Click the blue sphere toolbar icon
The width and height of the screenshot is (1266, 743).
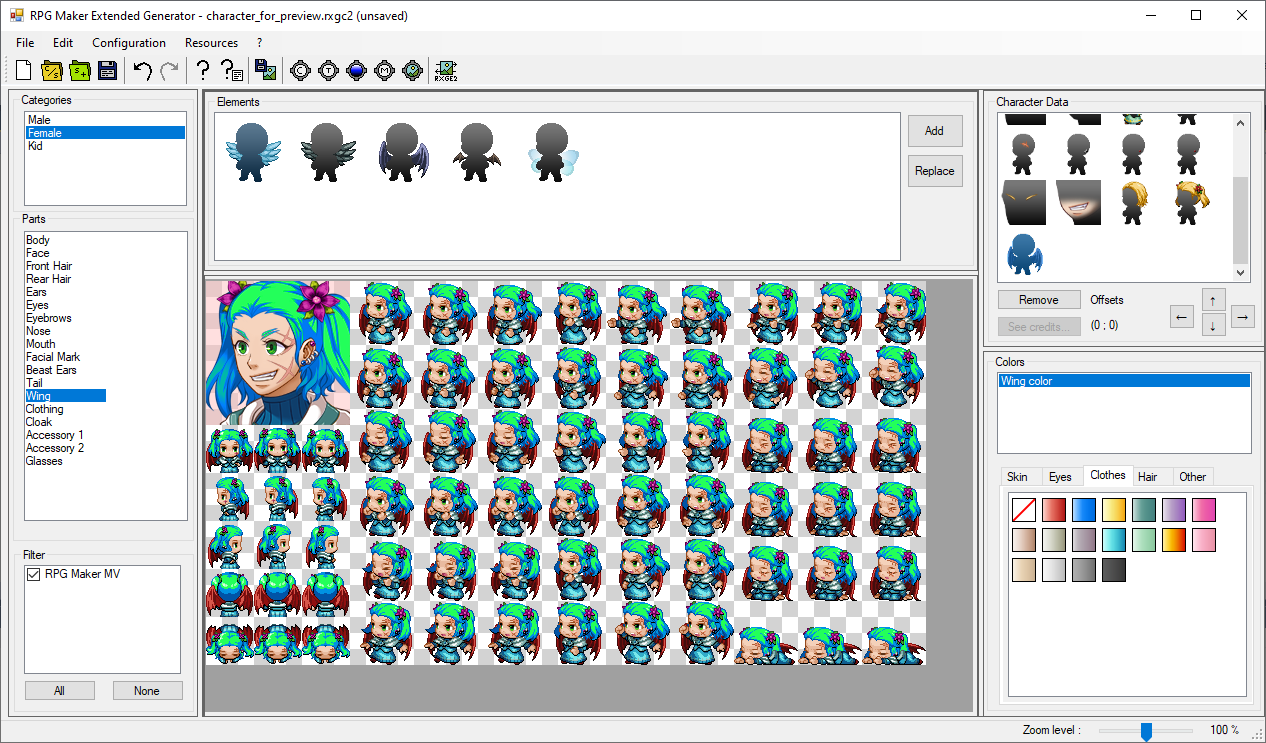click(357, 70)
